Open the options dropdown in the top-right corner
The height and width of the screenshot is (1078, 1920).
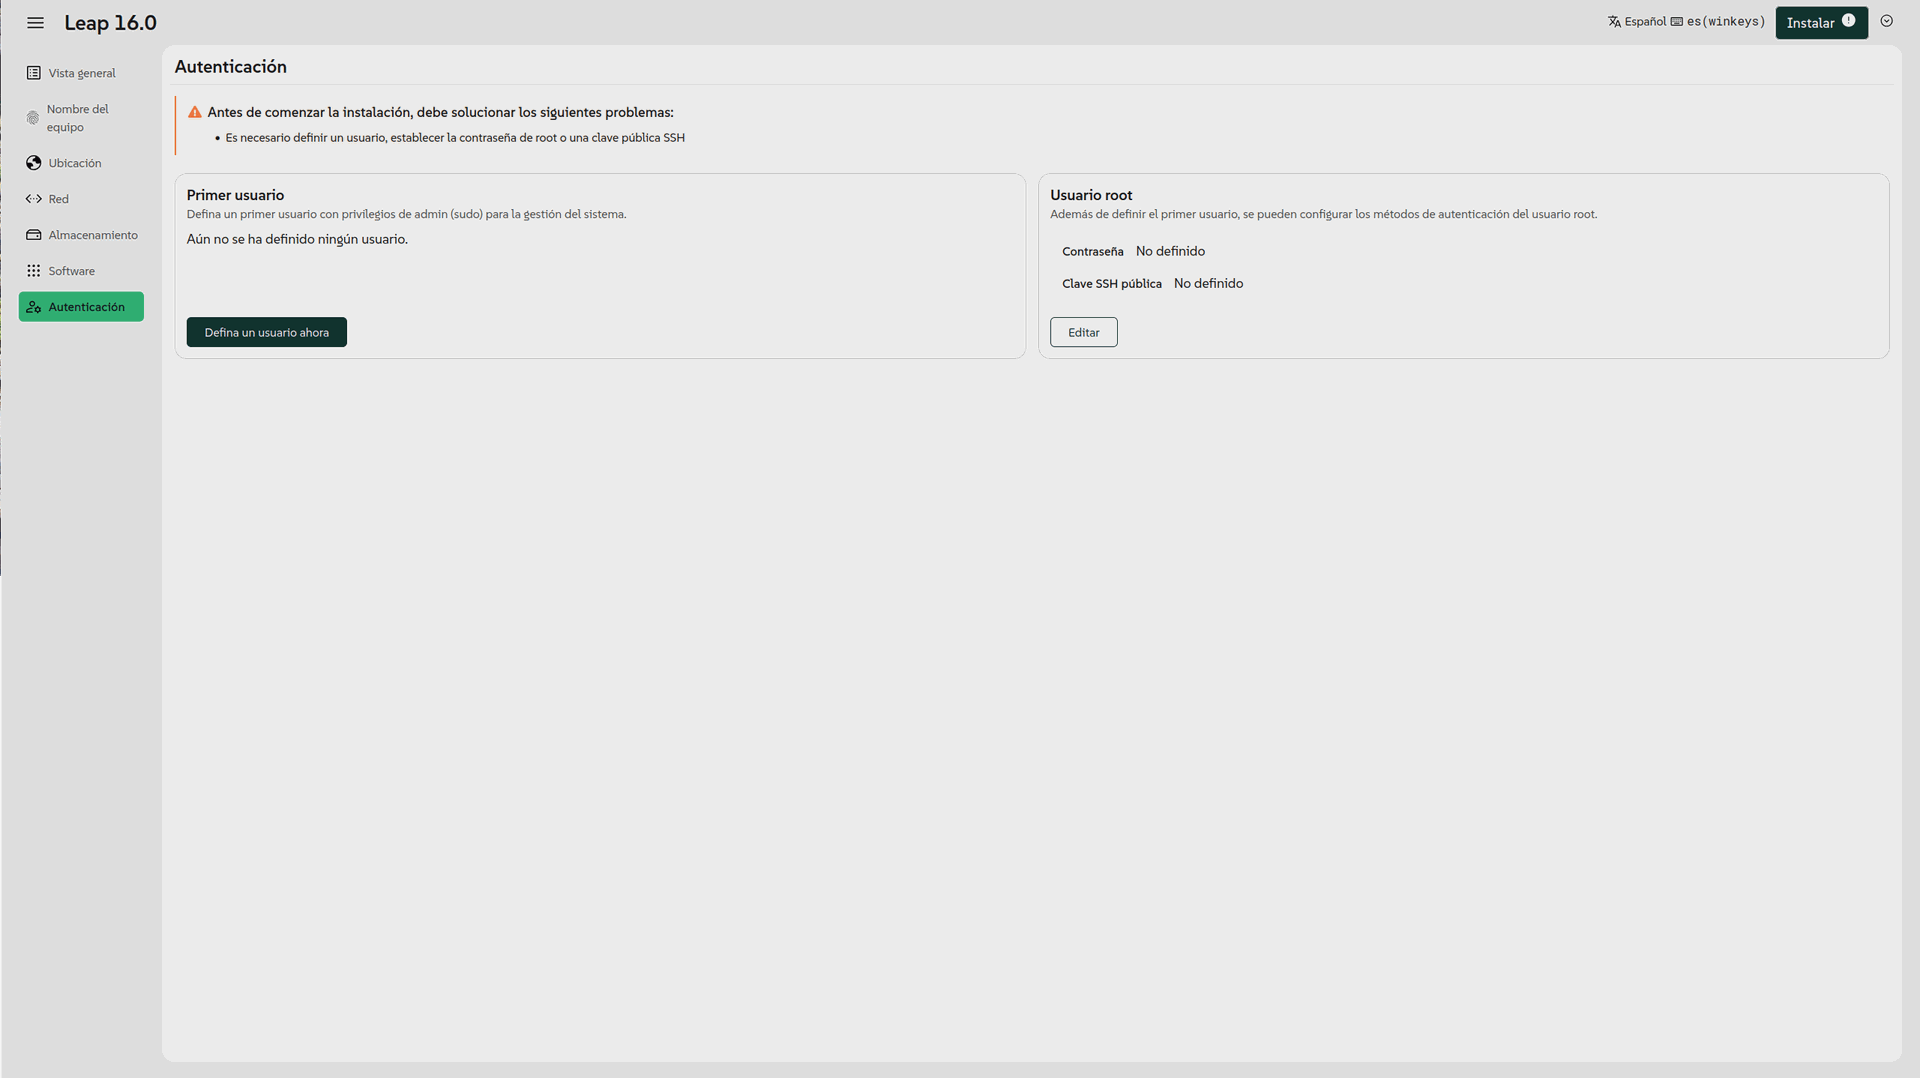pyautogui.click(x=1886, y=21)
